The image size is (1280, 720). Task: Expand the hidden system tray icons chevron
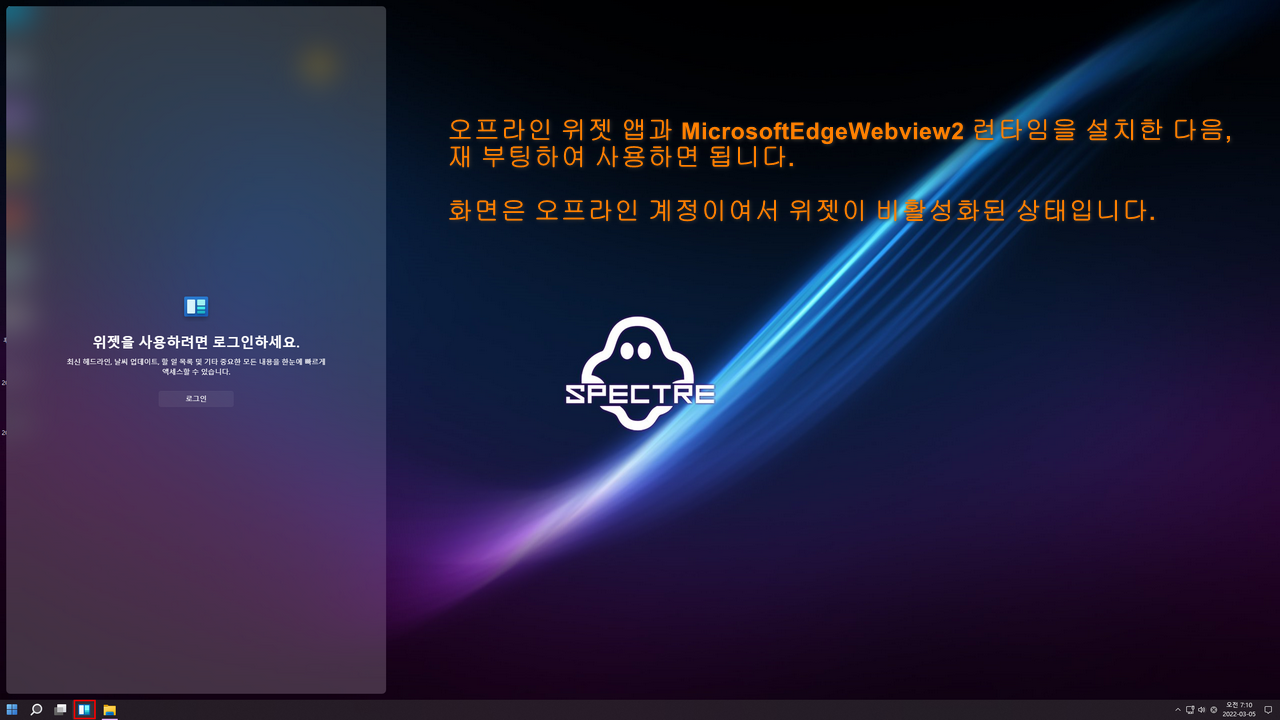[x=1178, y=710]
